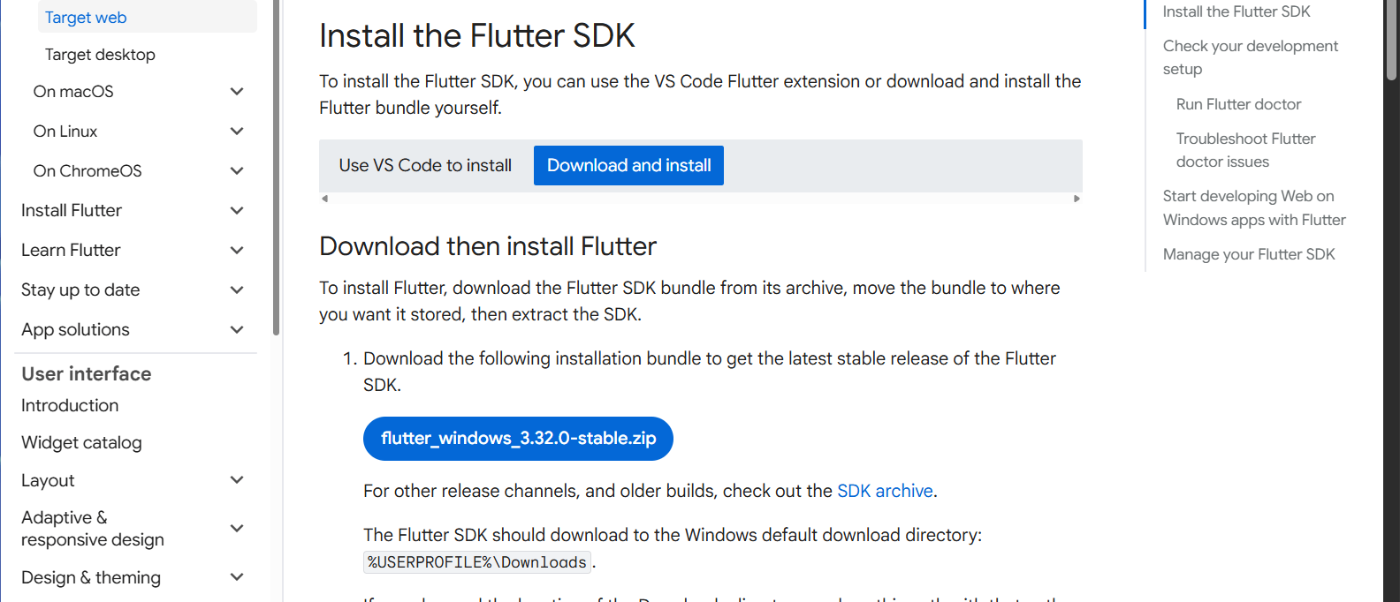Expand the On ChromeOS chevron arrow
The height and width of the screenshot is (602, 1400).
237,171
